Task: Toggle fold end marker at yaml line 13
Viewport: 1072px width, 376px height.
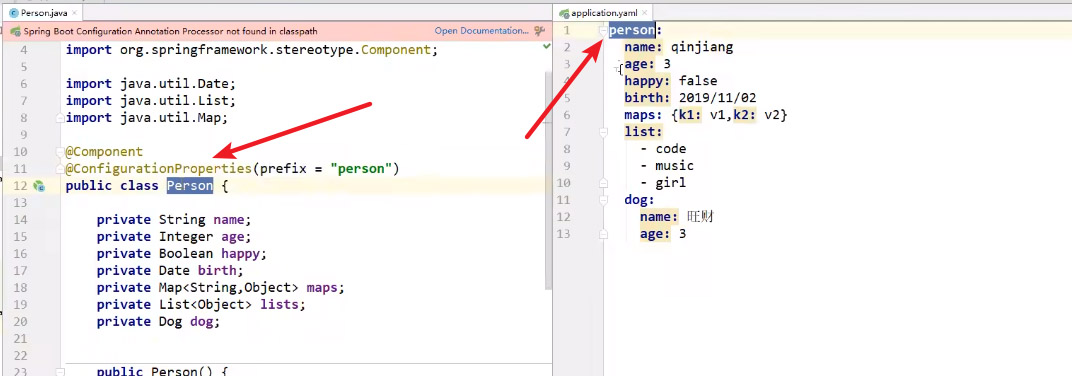Action: click(x=603, y=234)
